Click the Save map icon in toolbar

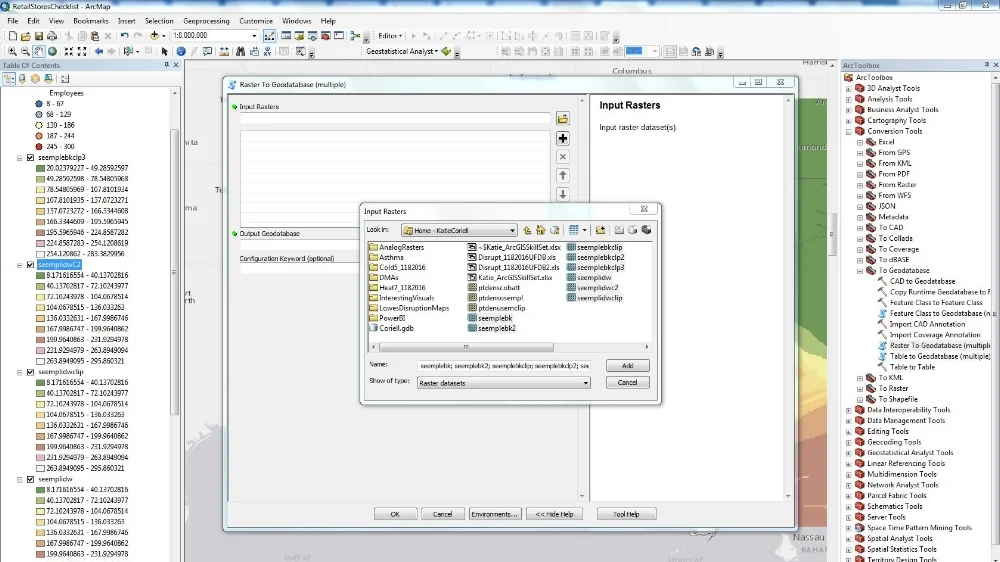39,36
